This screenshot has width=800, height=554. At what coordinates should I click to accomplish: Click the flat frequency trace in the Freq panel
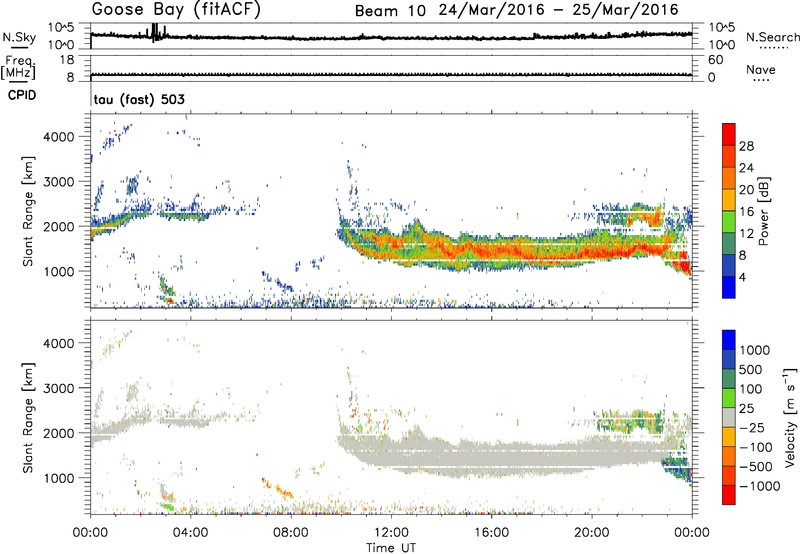click(391, 75)
